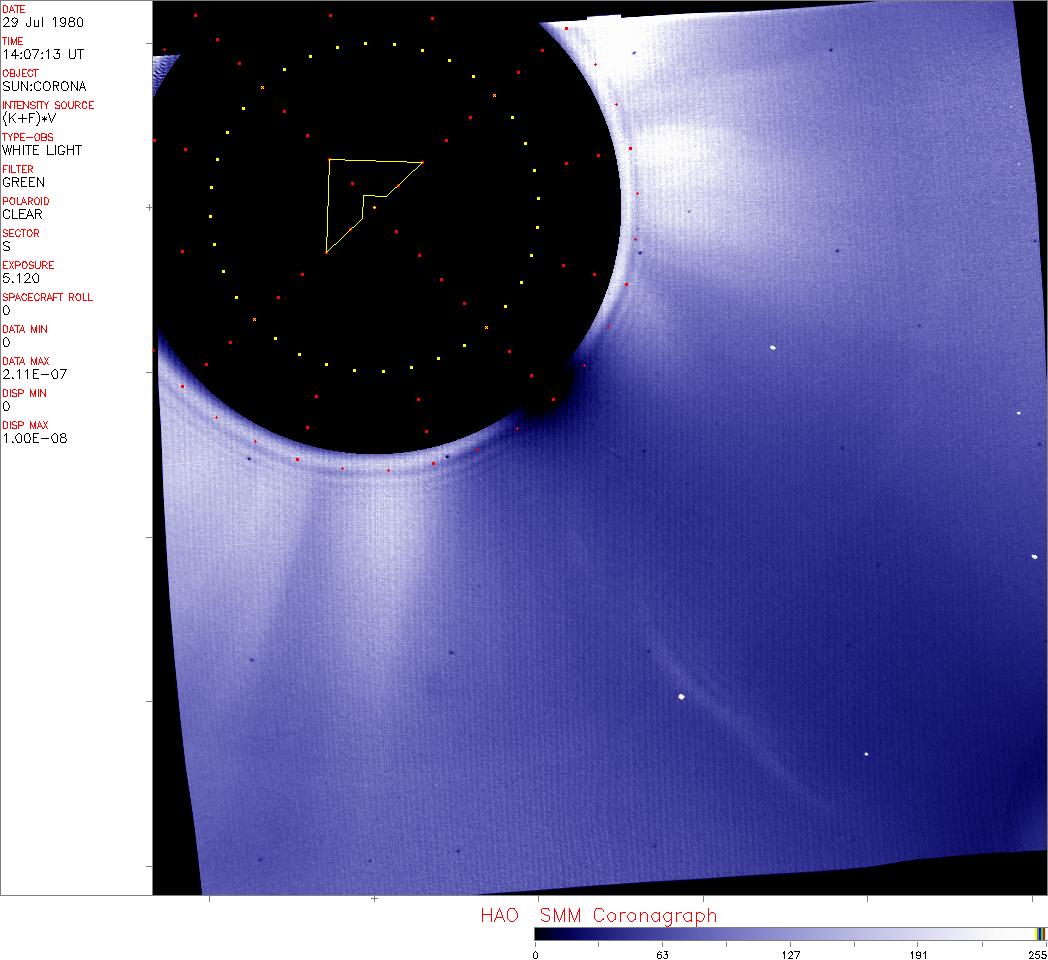Click the EXPOSURE value 5.120

tap(20, 278)
